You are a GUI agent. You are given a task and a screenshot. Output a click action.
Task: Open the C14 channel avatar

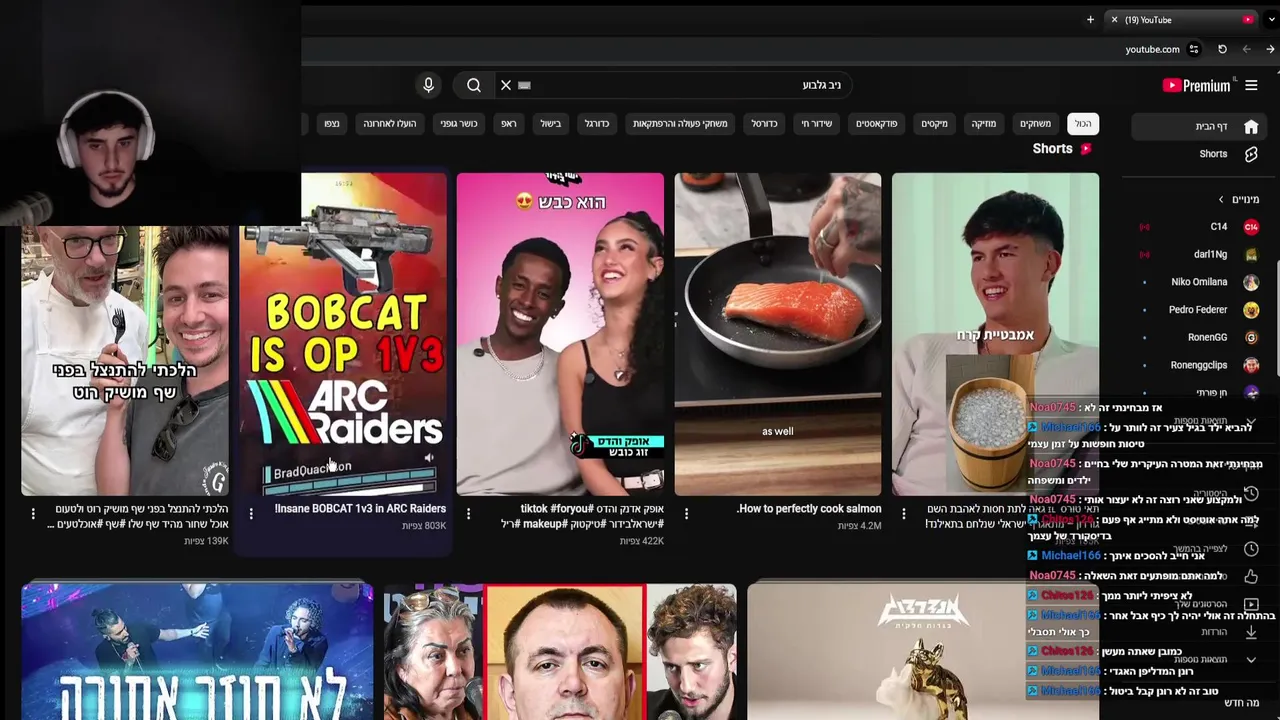pyautogui.click(x=1251, y=227)
